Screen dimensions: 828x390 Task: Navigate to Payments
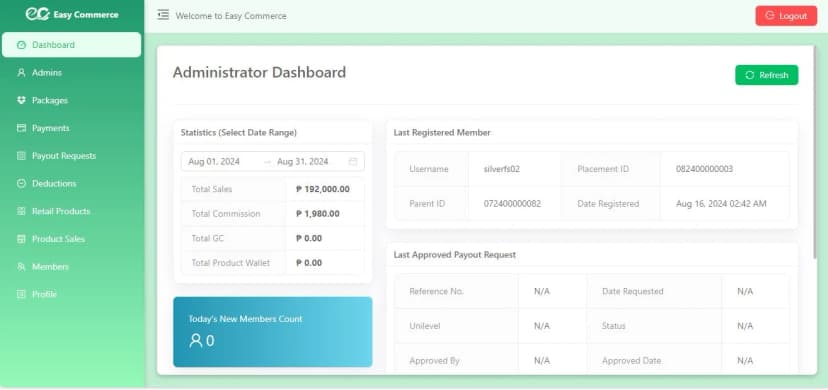click(x=71, y=128)
